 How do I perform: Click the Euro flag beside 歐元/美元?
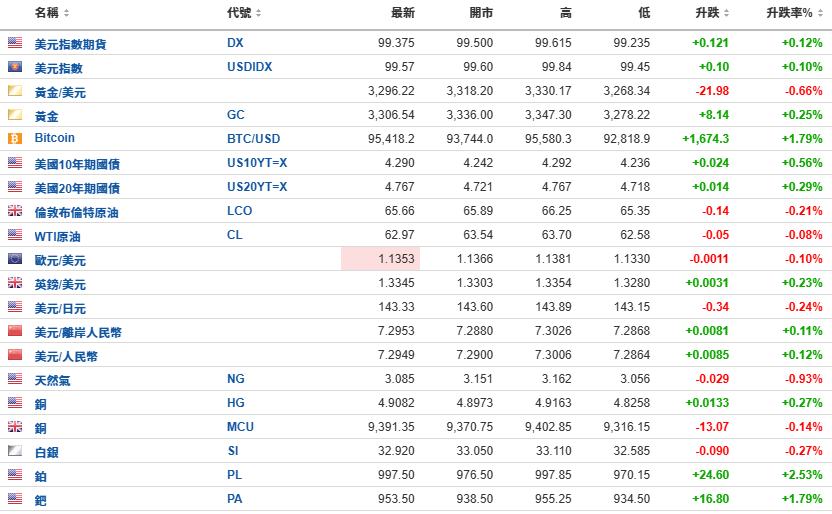coord(15,259)
